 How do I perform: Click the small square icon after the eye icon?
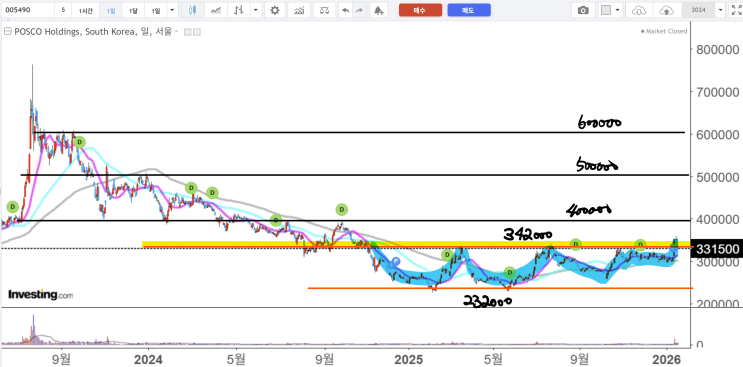(197, 32)
